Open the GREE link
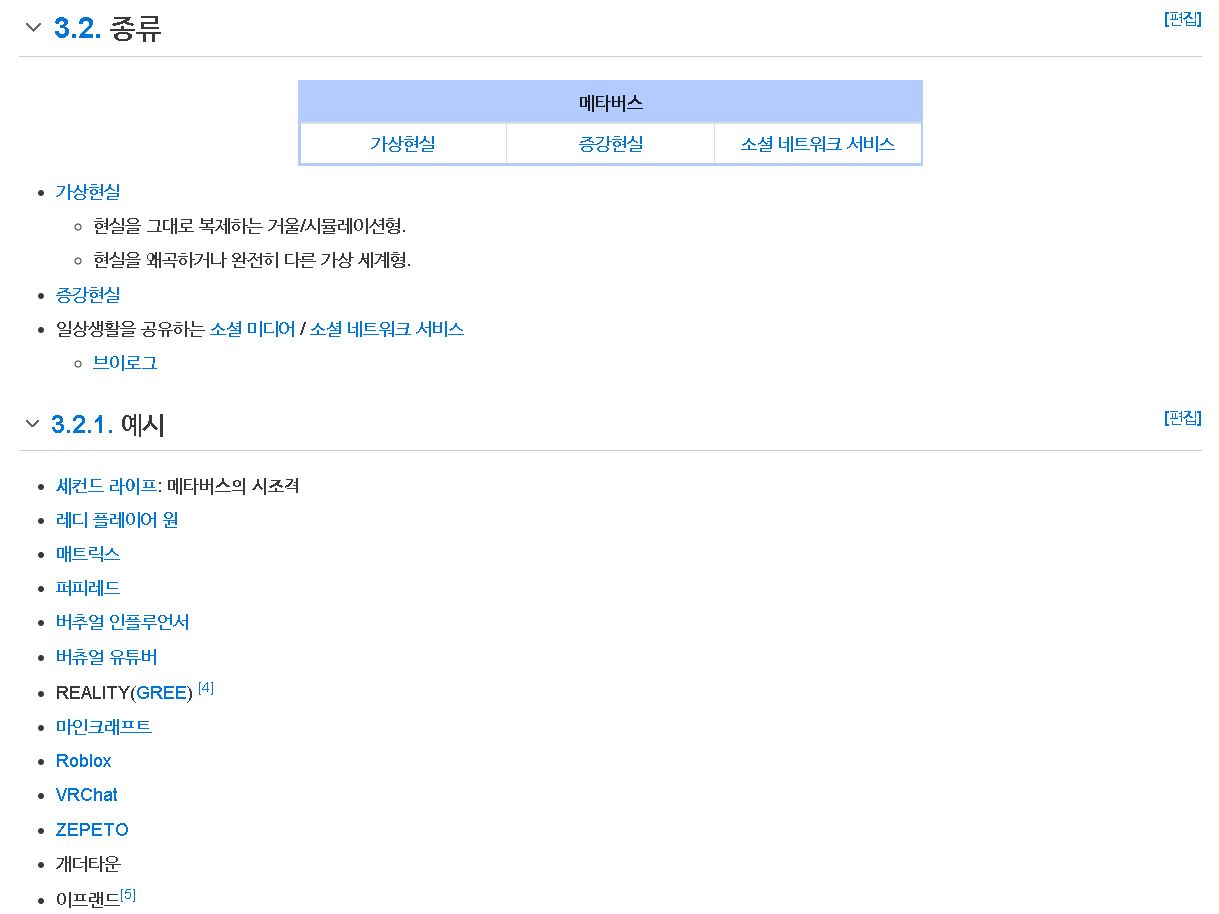1219x914 pixels. [161, 693]
